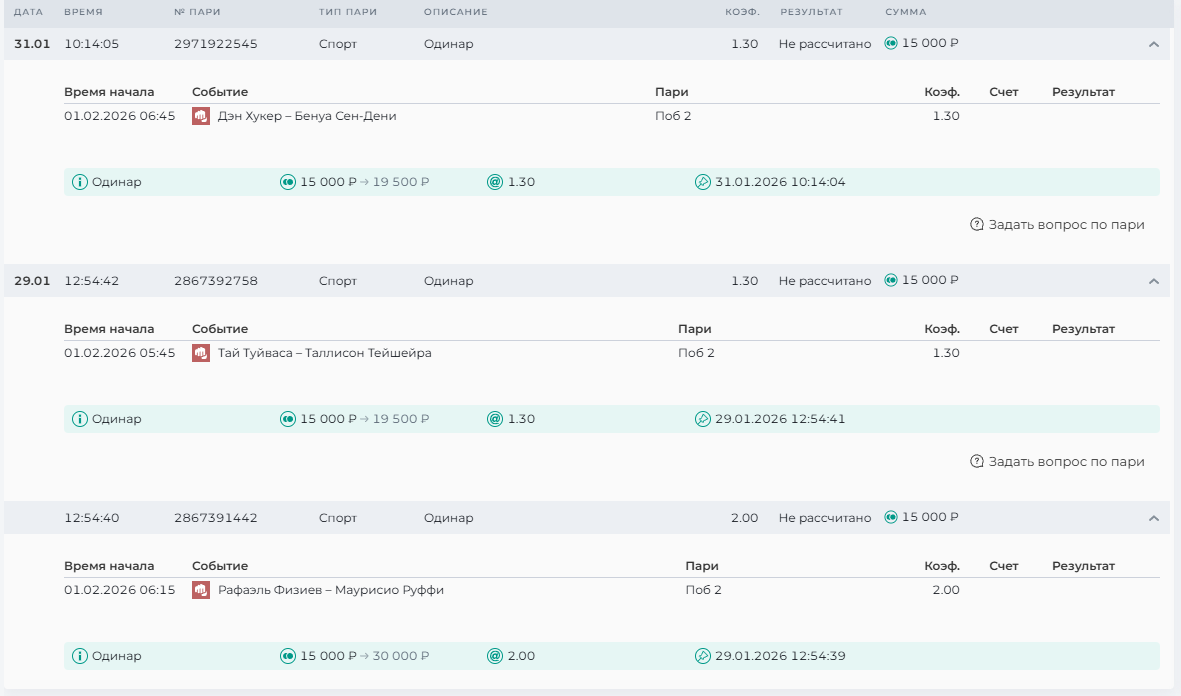
Task: Click the clock icon beside 31.01.2026 10:14:04
Action: pyautogui.click(x=702, y=182)
